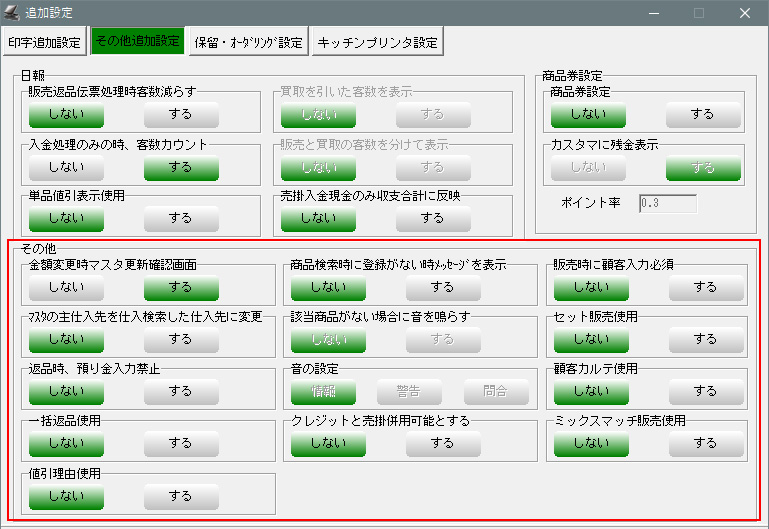Viewport: 769px width, 529px height.
Task: Set 入金処理のみの時、客数カウント to しない
Action: [x=66, y=166]
